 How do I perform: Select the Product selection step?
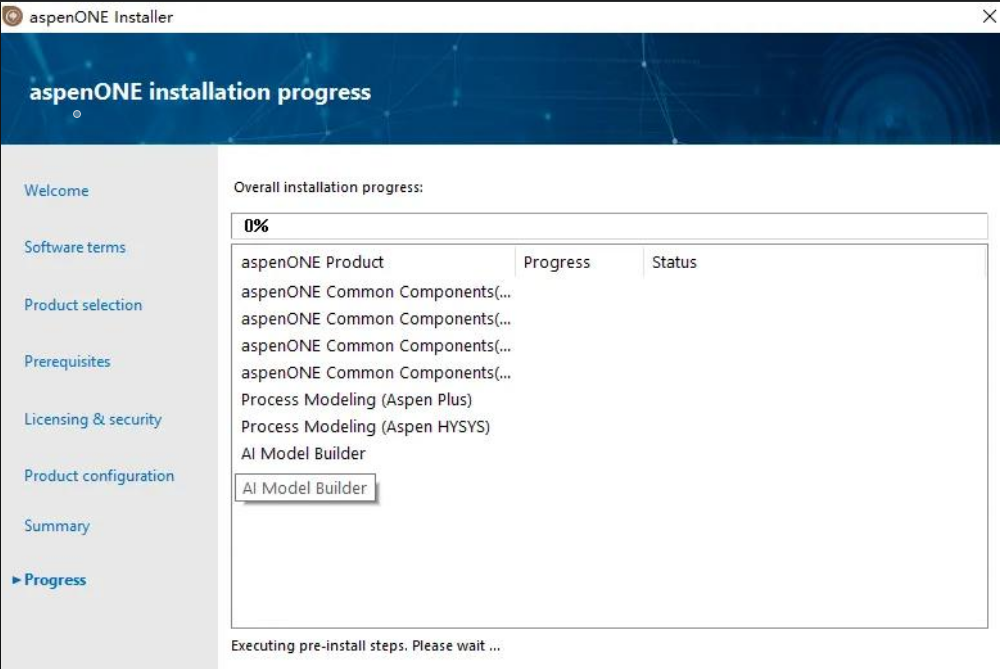pyautogui.click(x=83, y=305)
